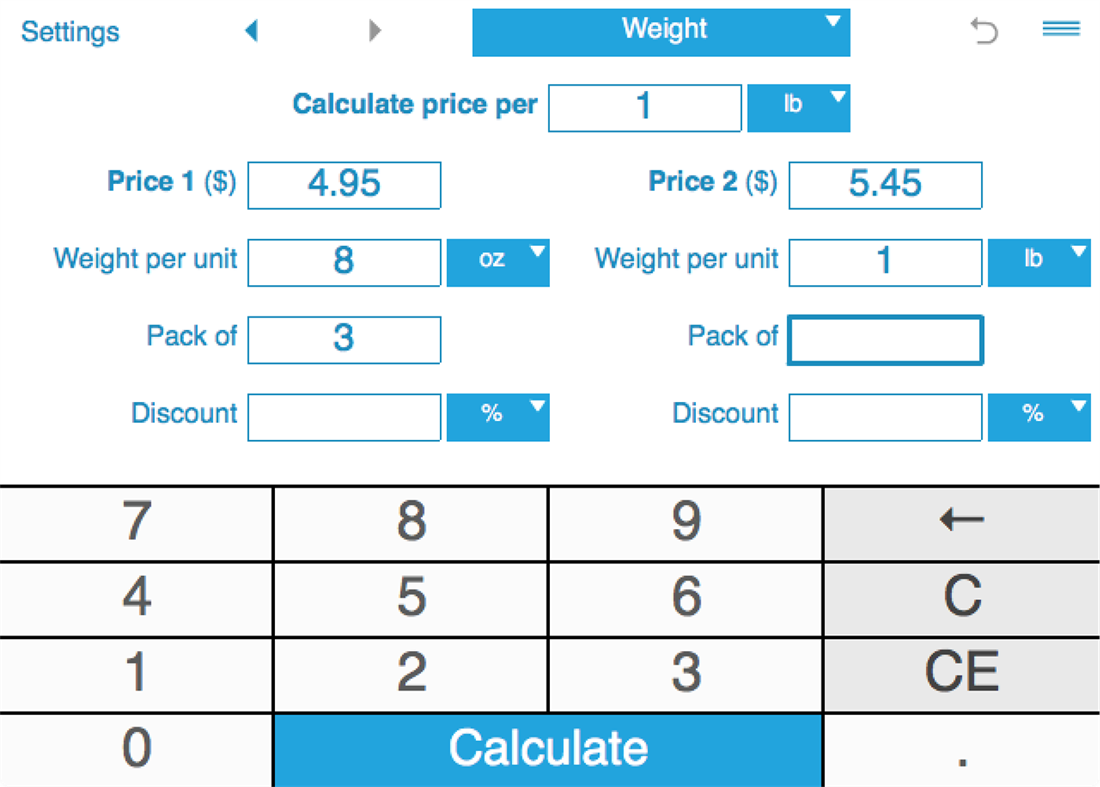Click the Weight per unit field showing 8

coord(344,262)
